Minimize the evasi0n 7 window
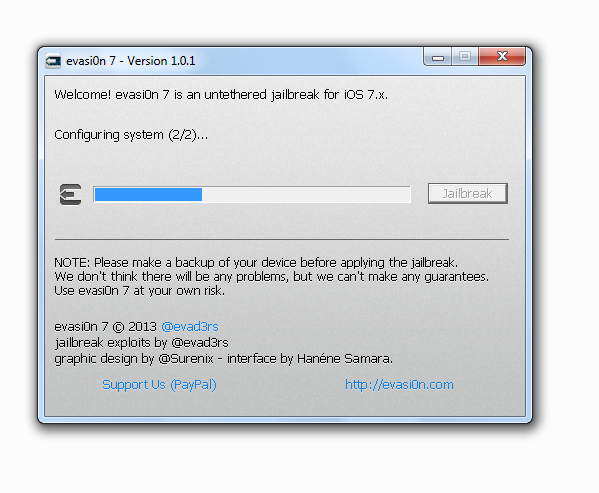Screen dimensions: 599x493 click(438, 57)
